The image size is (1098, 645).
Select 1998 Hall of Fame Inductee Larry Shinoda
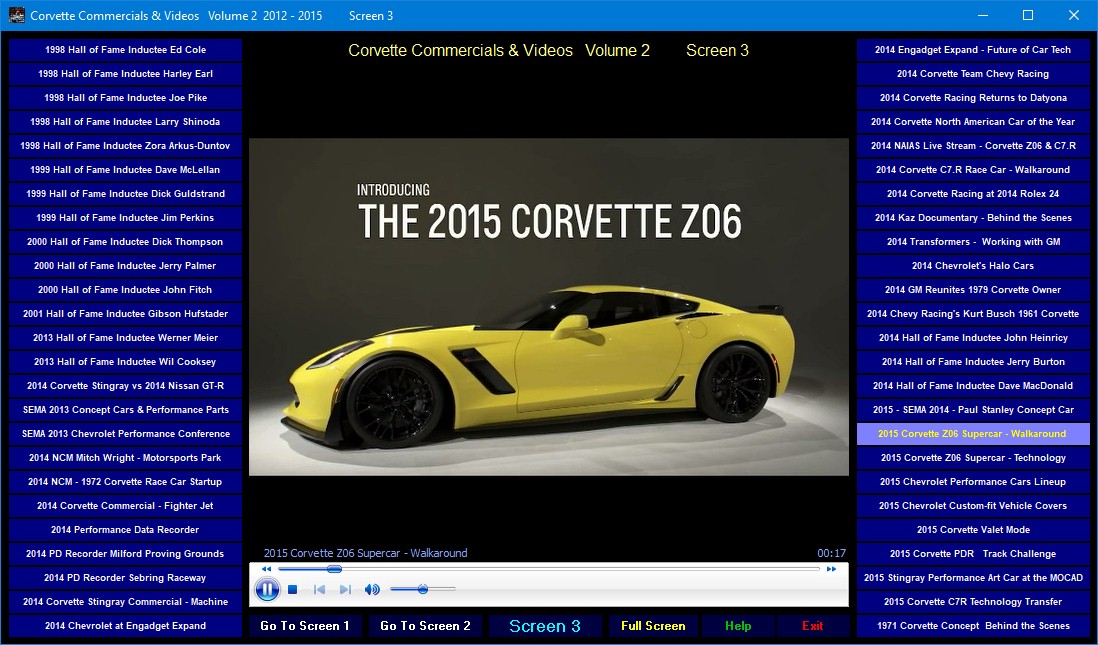[x=125, y=122]
